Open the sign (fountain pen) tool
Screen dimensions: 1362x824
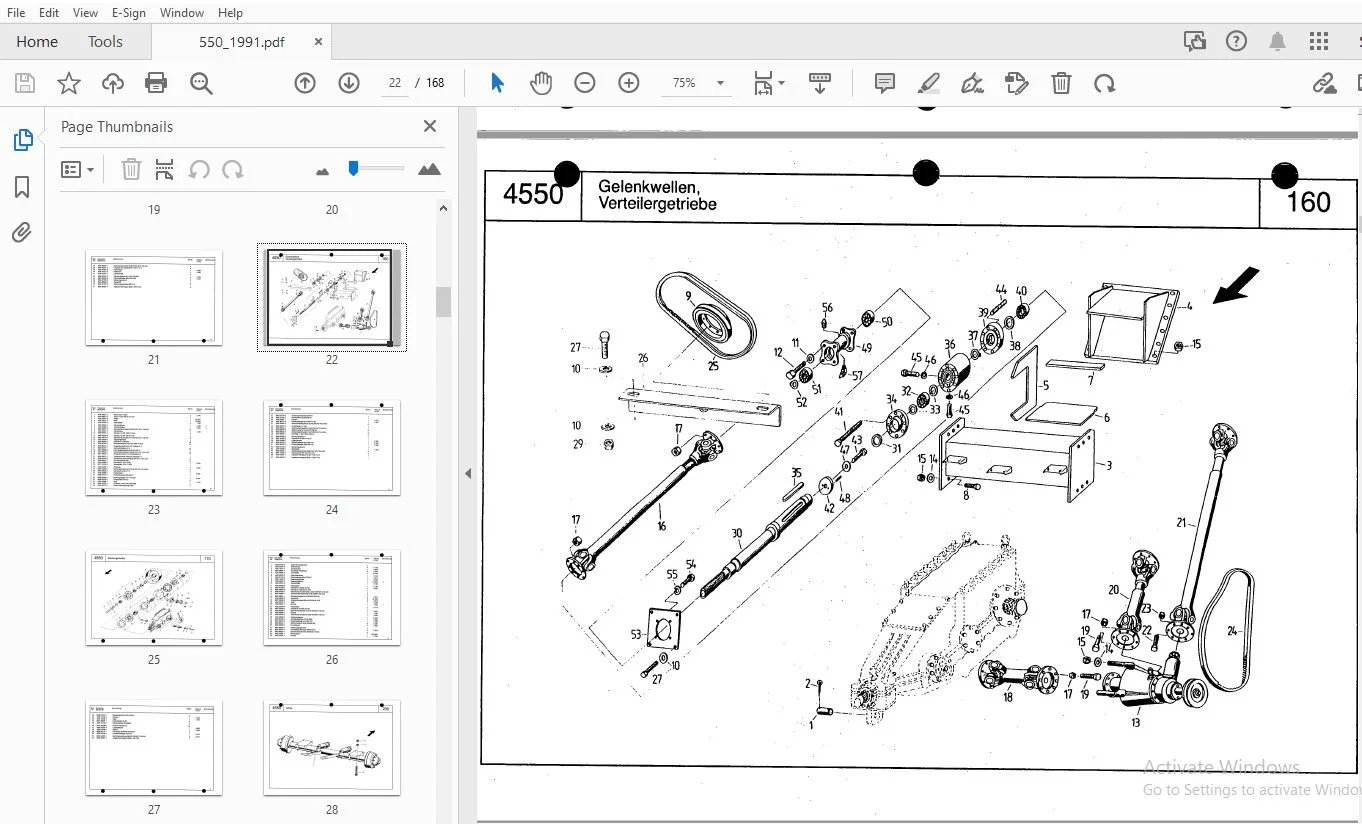coord(972,83)
